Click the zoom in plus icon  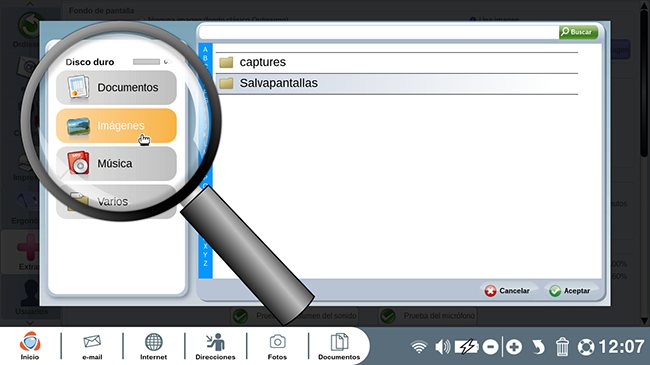(x=514, y=347)
